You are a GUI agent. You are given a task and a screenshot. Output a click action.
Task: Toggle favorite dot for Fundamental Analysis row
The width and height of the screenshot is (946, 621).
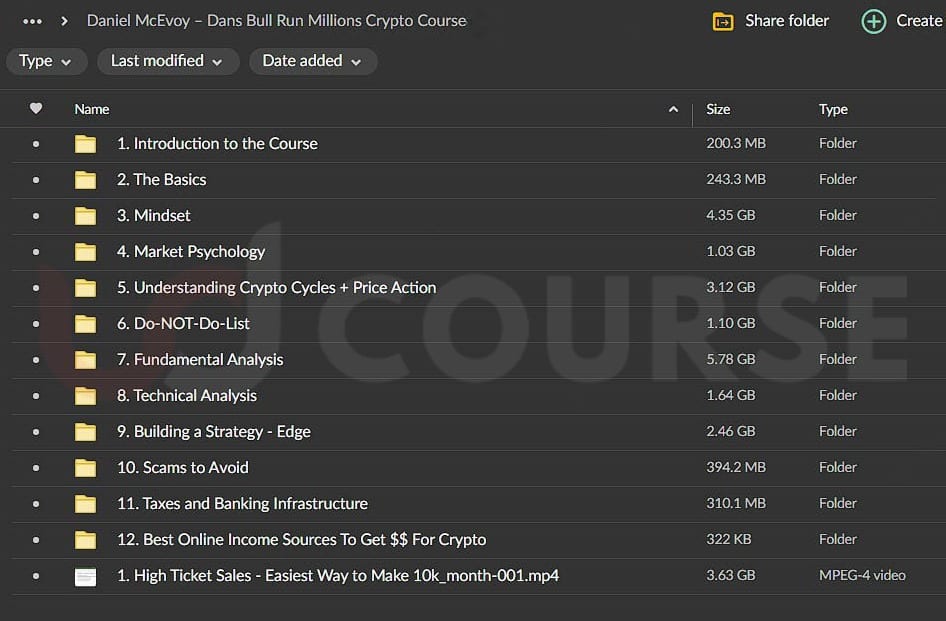tap(36, 360)
